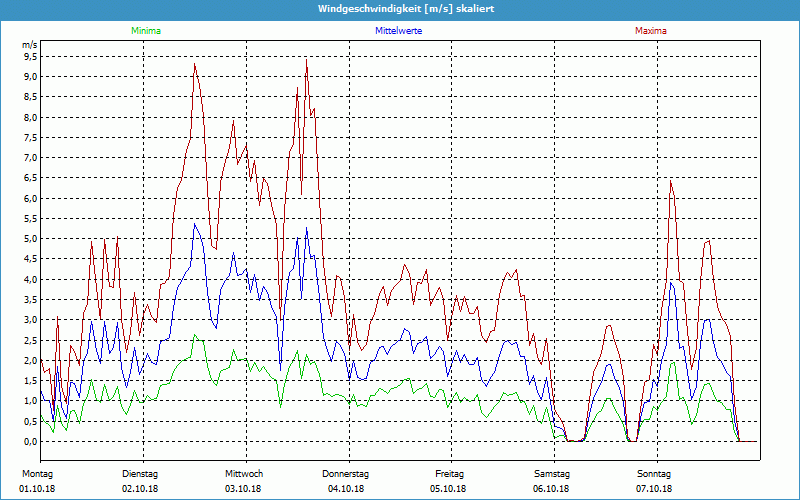Click the m/s unit label above the axis
Viewport: 800px width, 500px height.
(x=30, y=45)
